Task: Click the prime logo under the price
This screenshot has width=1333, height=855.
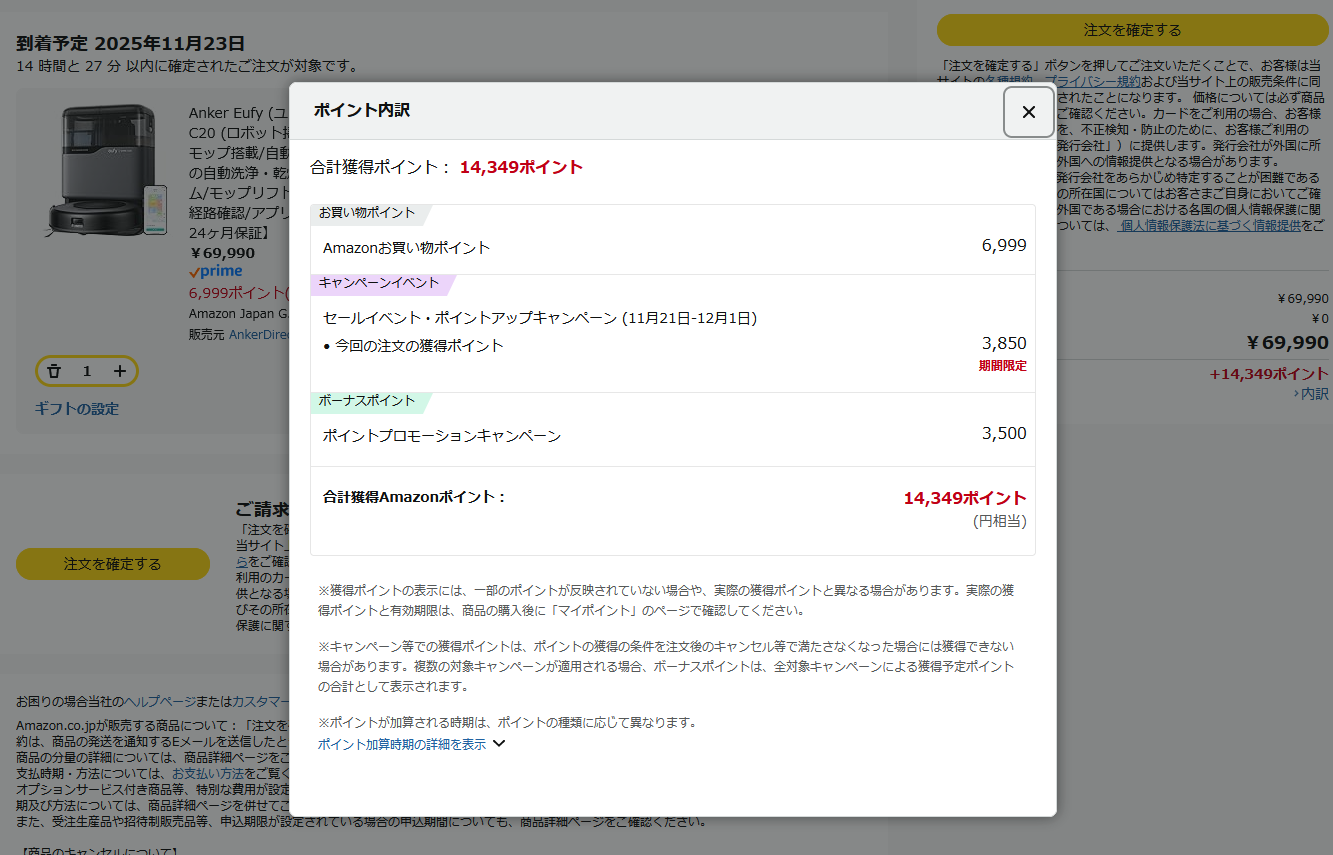Action: point(215,272)
